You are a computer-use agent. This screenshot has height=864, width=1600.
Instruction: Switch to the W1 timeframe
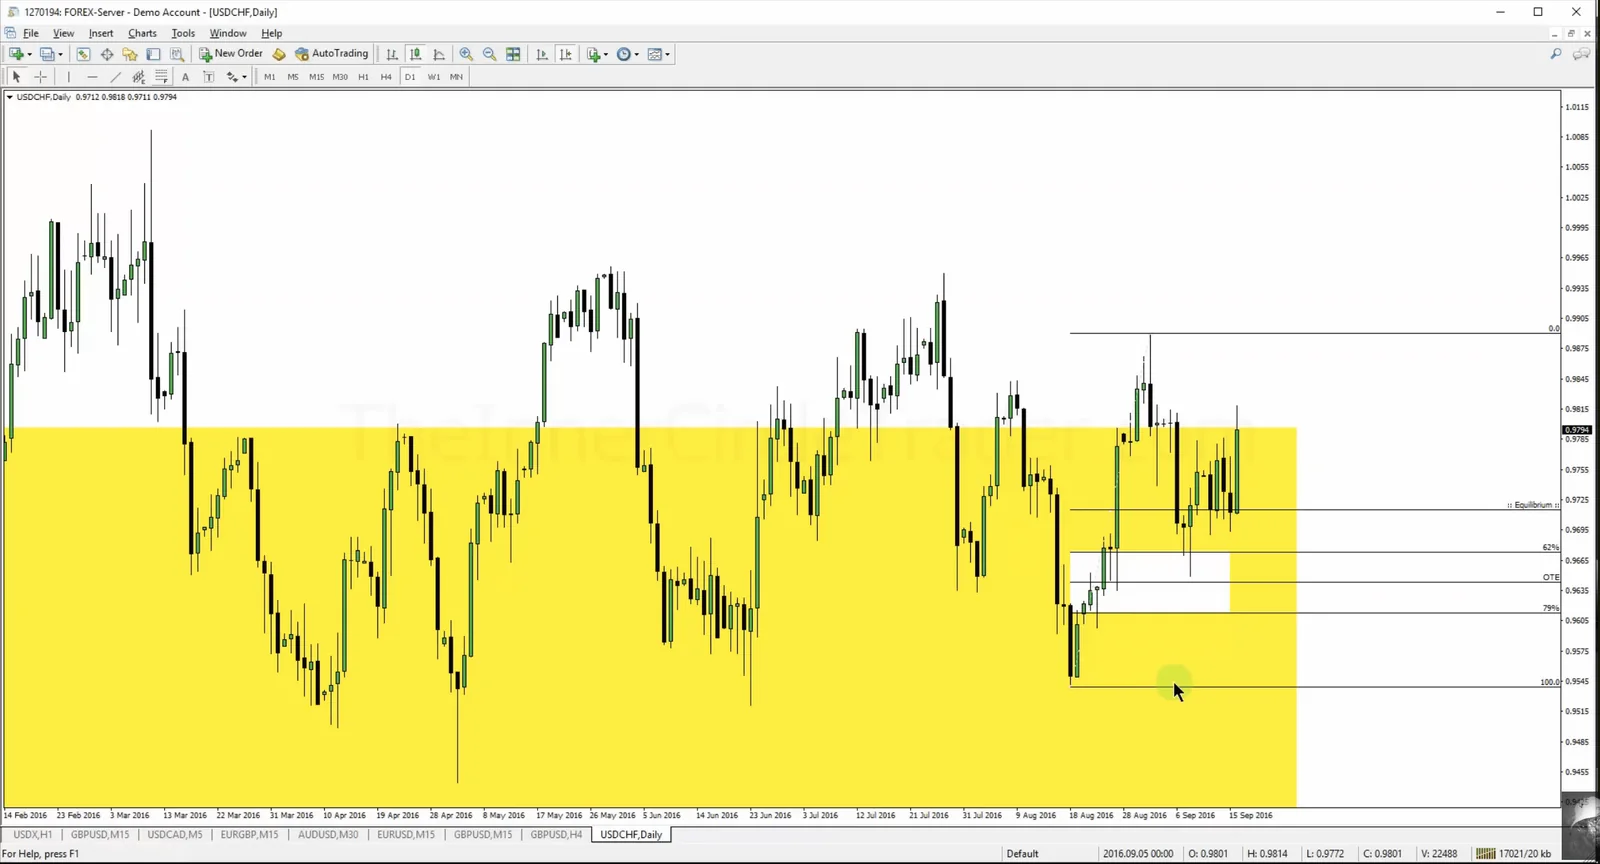(x=434, y=77)
